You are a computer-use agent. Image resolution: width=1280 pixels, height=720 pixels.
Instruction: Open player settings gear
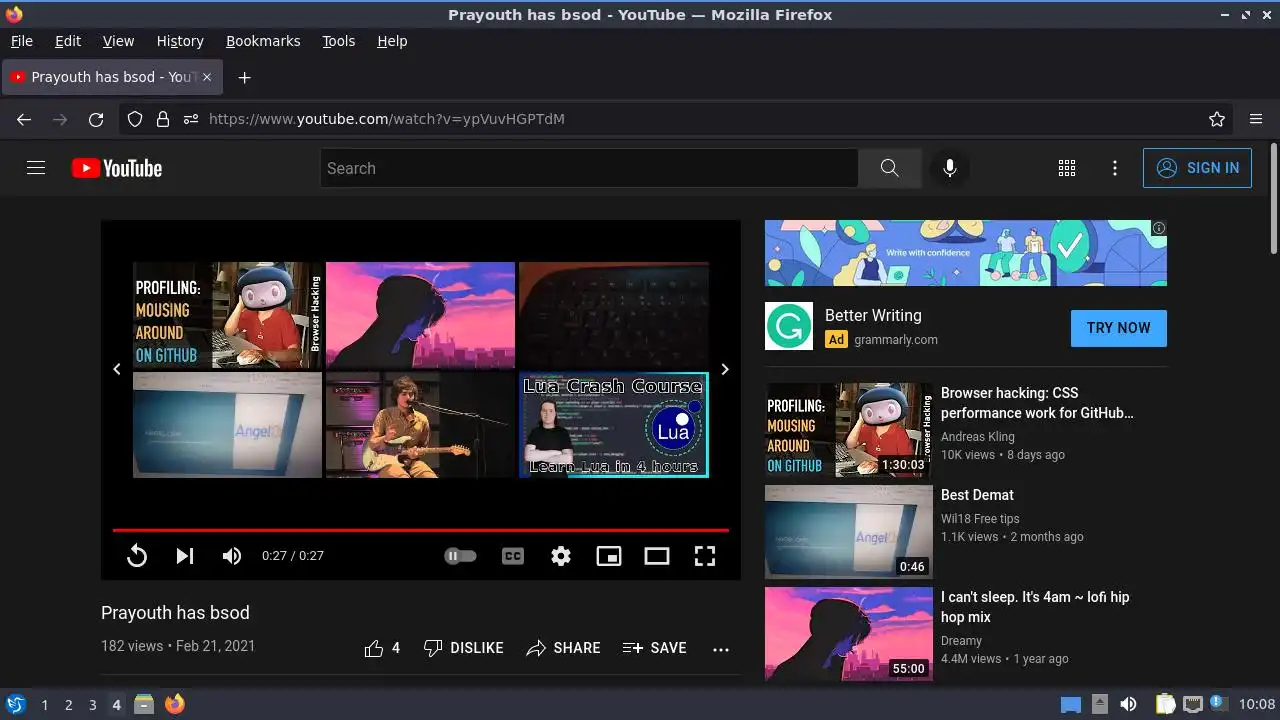[561, 556]
